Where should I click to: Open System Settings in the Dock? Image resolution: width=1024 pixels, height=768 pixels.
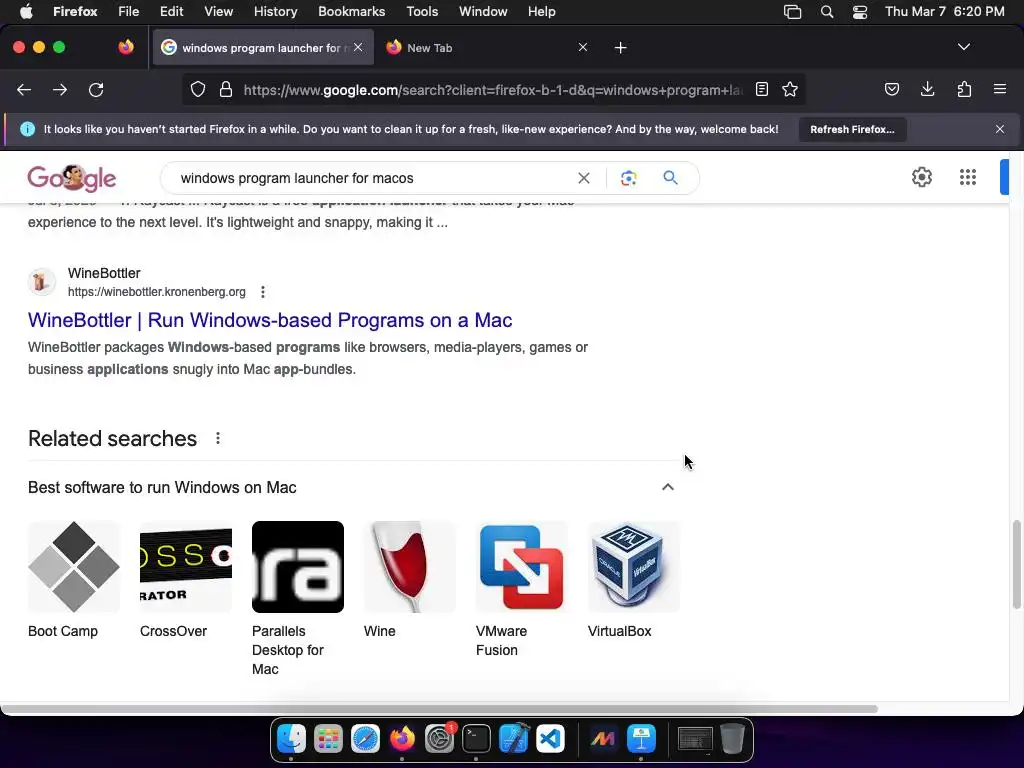(440, 739)
